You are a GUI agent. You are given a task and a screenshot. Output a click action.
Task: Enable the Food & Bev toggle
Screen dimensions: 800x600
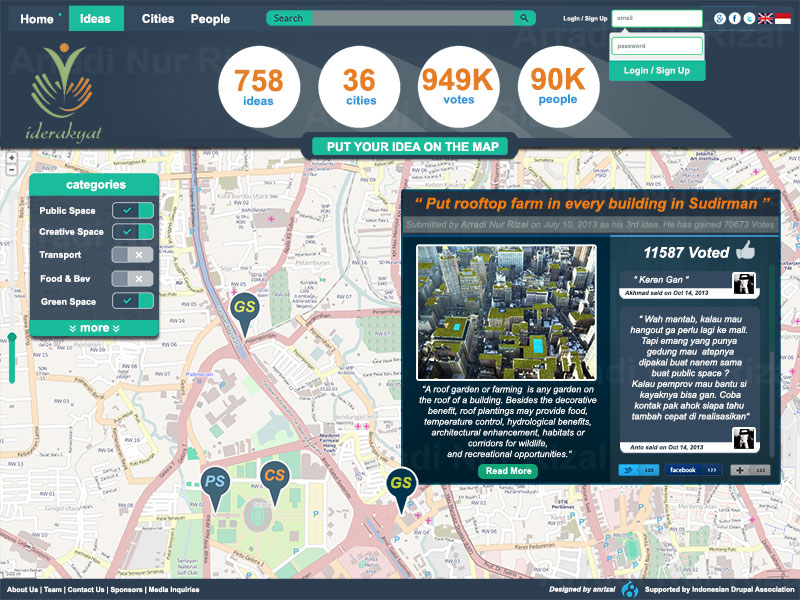coord(133,279)
